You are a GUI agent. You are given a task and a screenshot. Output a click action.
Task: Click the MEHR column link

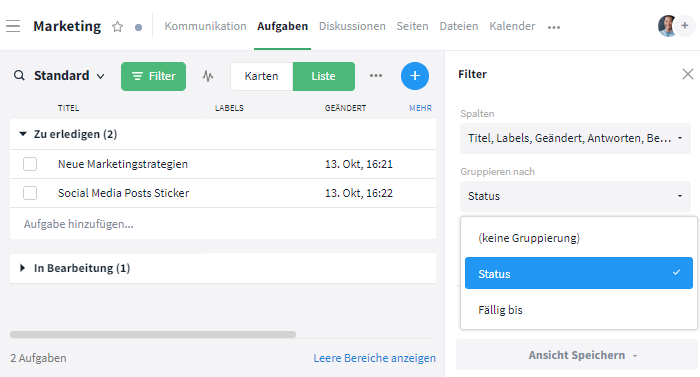point(421,108)
